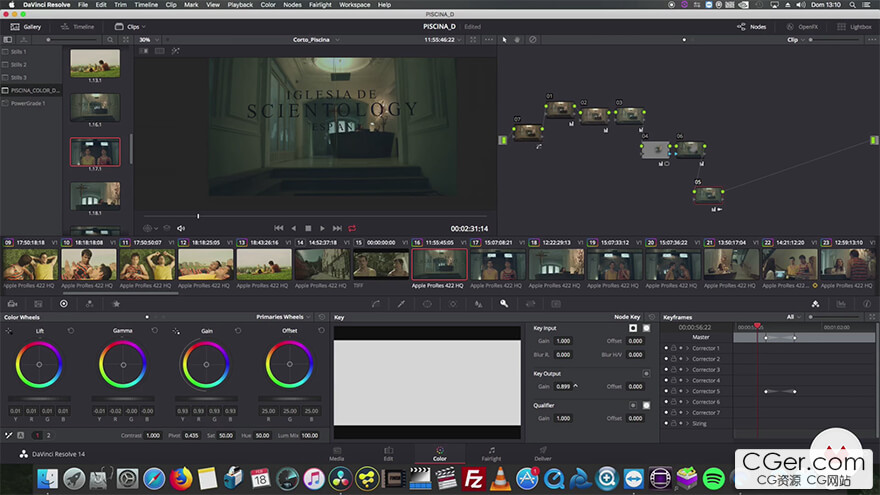Switch to the Deliver page
Image resolution: width=880 pixels, height=495 pixels.
pos(543,453)
